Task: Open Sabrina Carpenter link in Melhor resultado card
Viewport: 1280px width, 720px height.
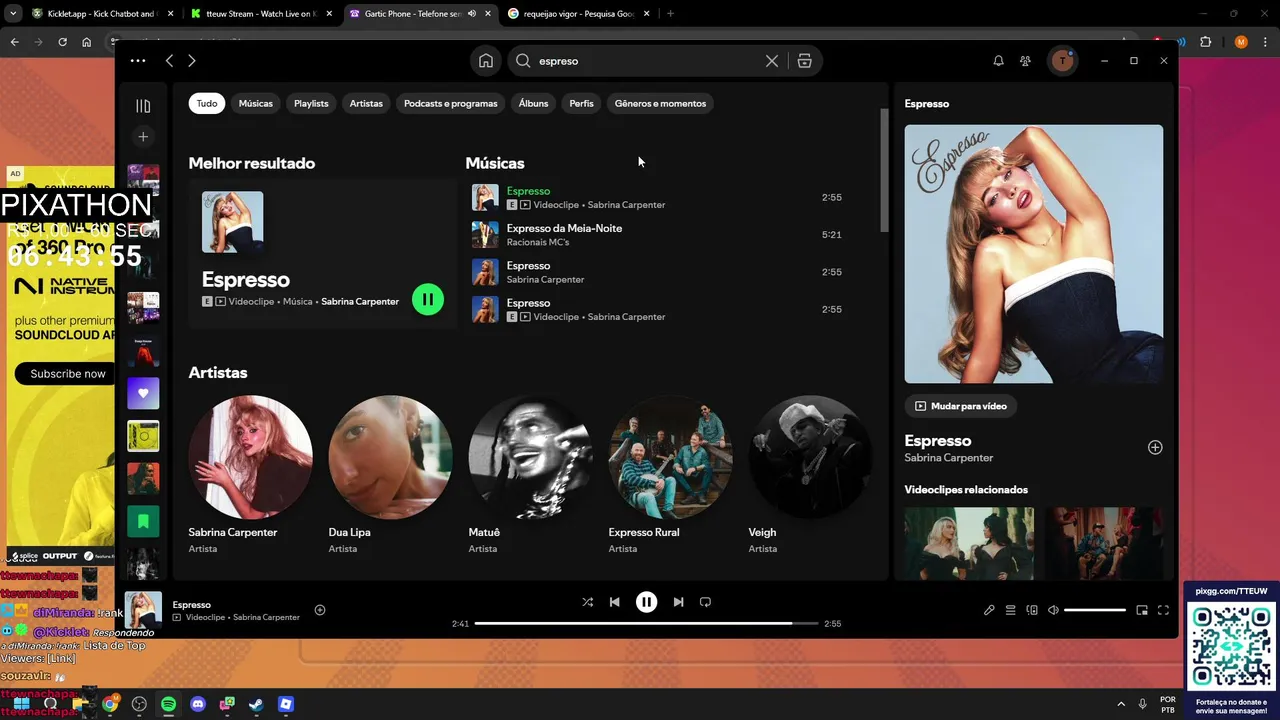Action: click(x=360, y=301)
